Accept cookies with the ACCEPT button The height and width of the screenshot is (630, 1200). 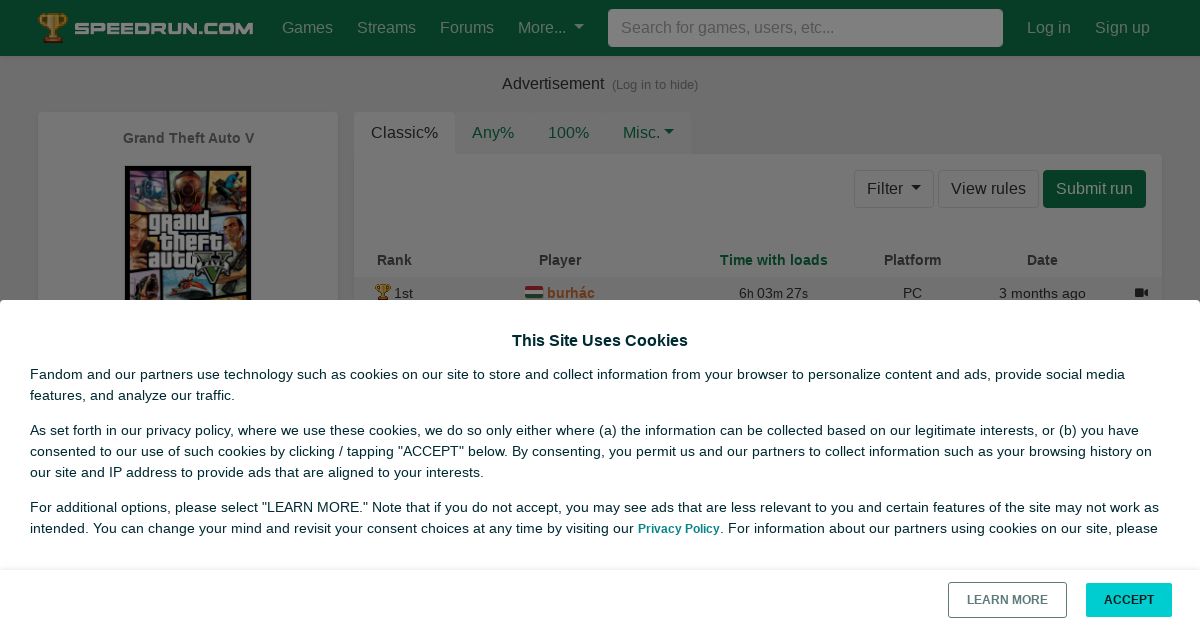[1129, 600]
